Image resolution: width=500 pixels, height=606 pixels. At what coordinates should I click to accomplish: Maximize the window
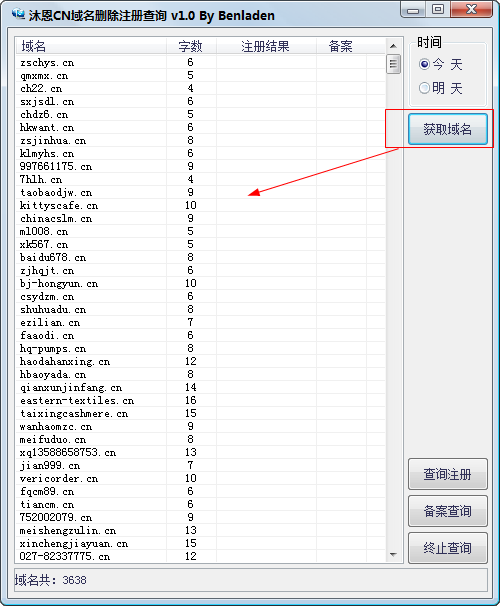(x=438, y=9)
